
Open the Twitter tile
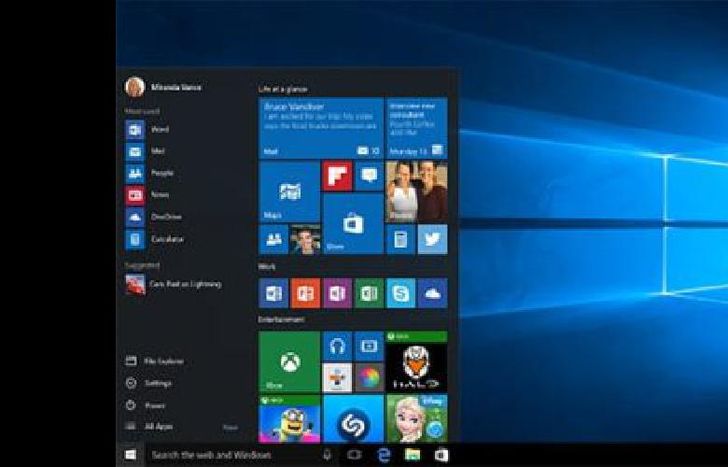point(433,240)
